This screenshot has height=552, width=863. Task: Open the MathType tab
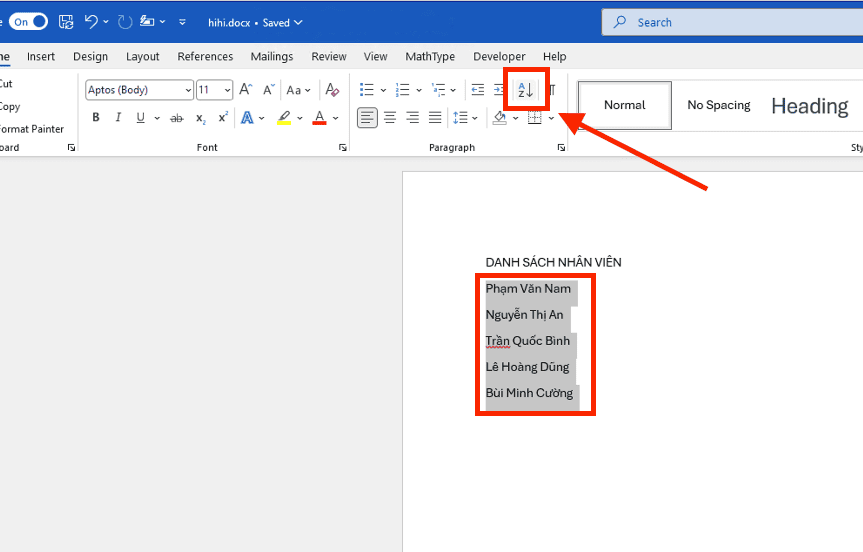tap(430, 57)
